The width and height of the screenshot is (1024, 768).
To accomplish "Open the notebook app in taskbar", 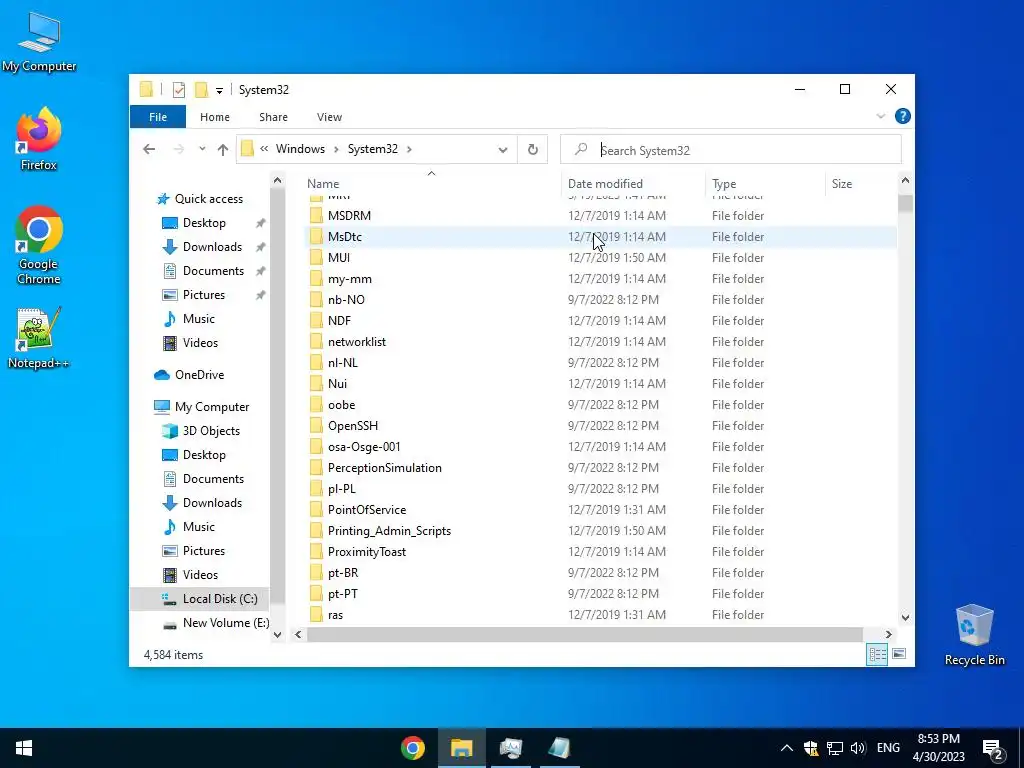I will (560, 748).
